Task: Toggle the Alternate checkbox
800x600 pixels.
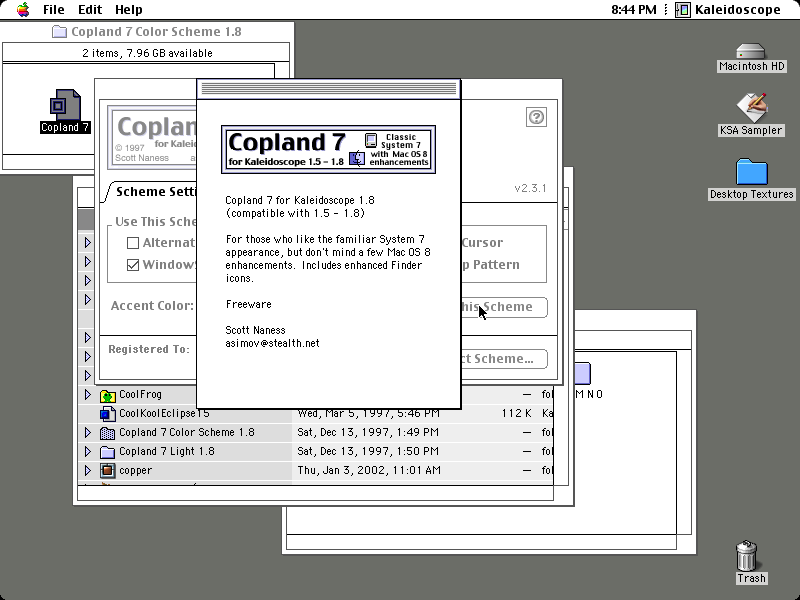Action: coord(133,243)
